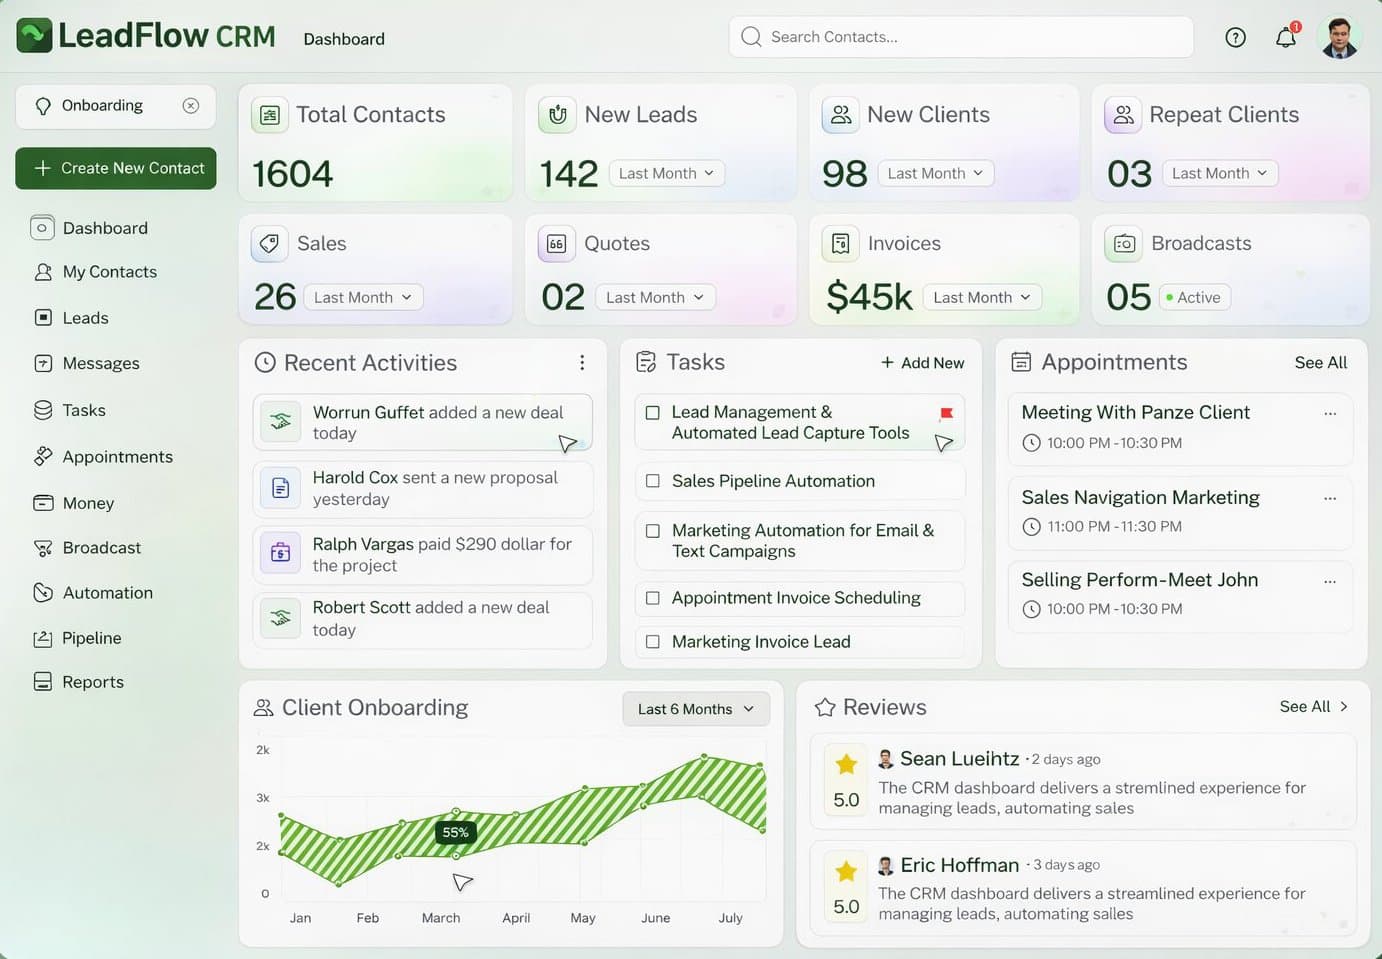The width and height of the screenshot is (1382, 959).
Task: Open the Last Month dropdown under Invoices
Action: coord(981,297)
